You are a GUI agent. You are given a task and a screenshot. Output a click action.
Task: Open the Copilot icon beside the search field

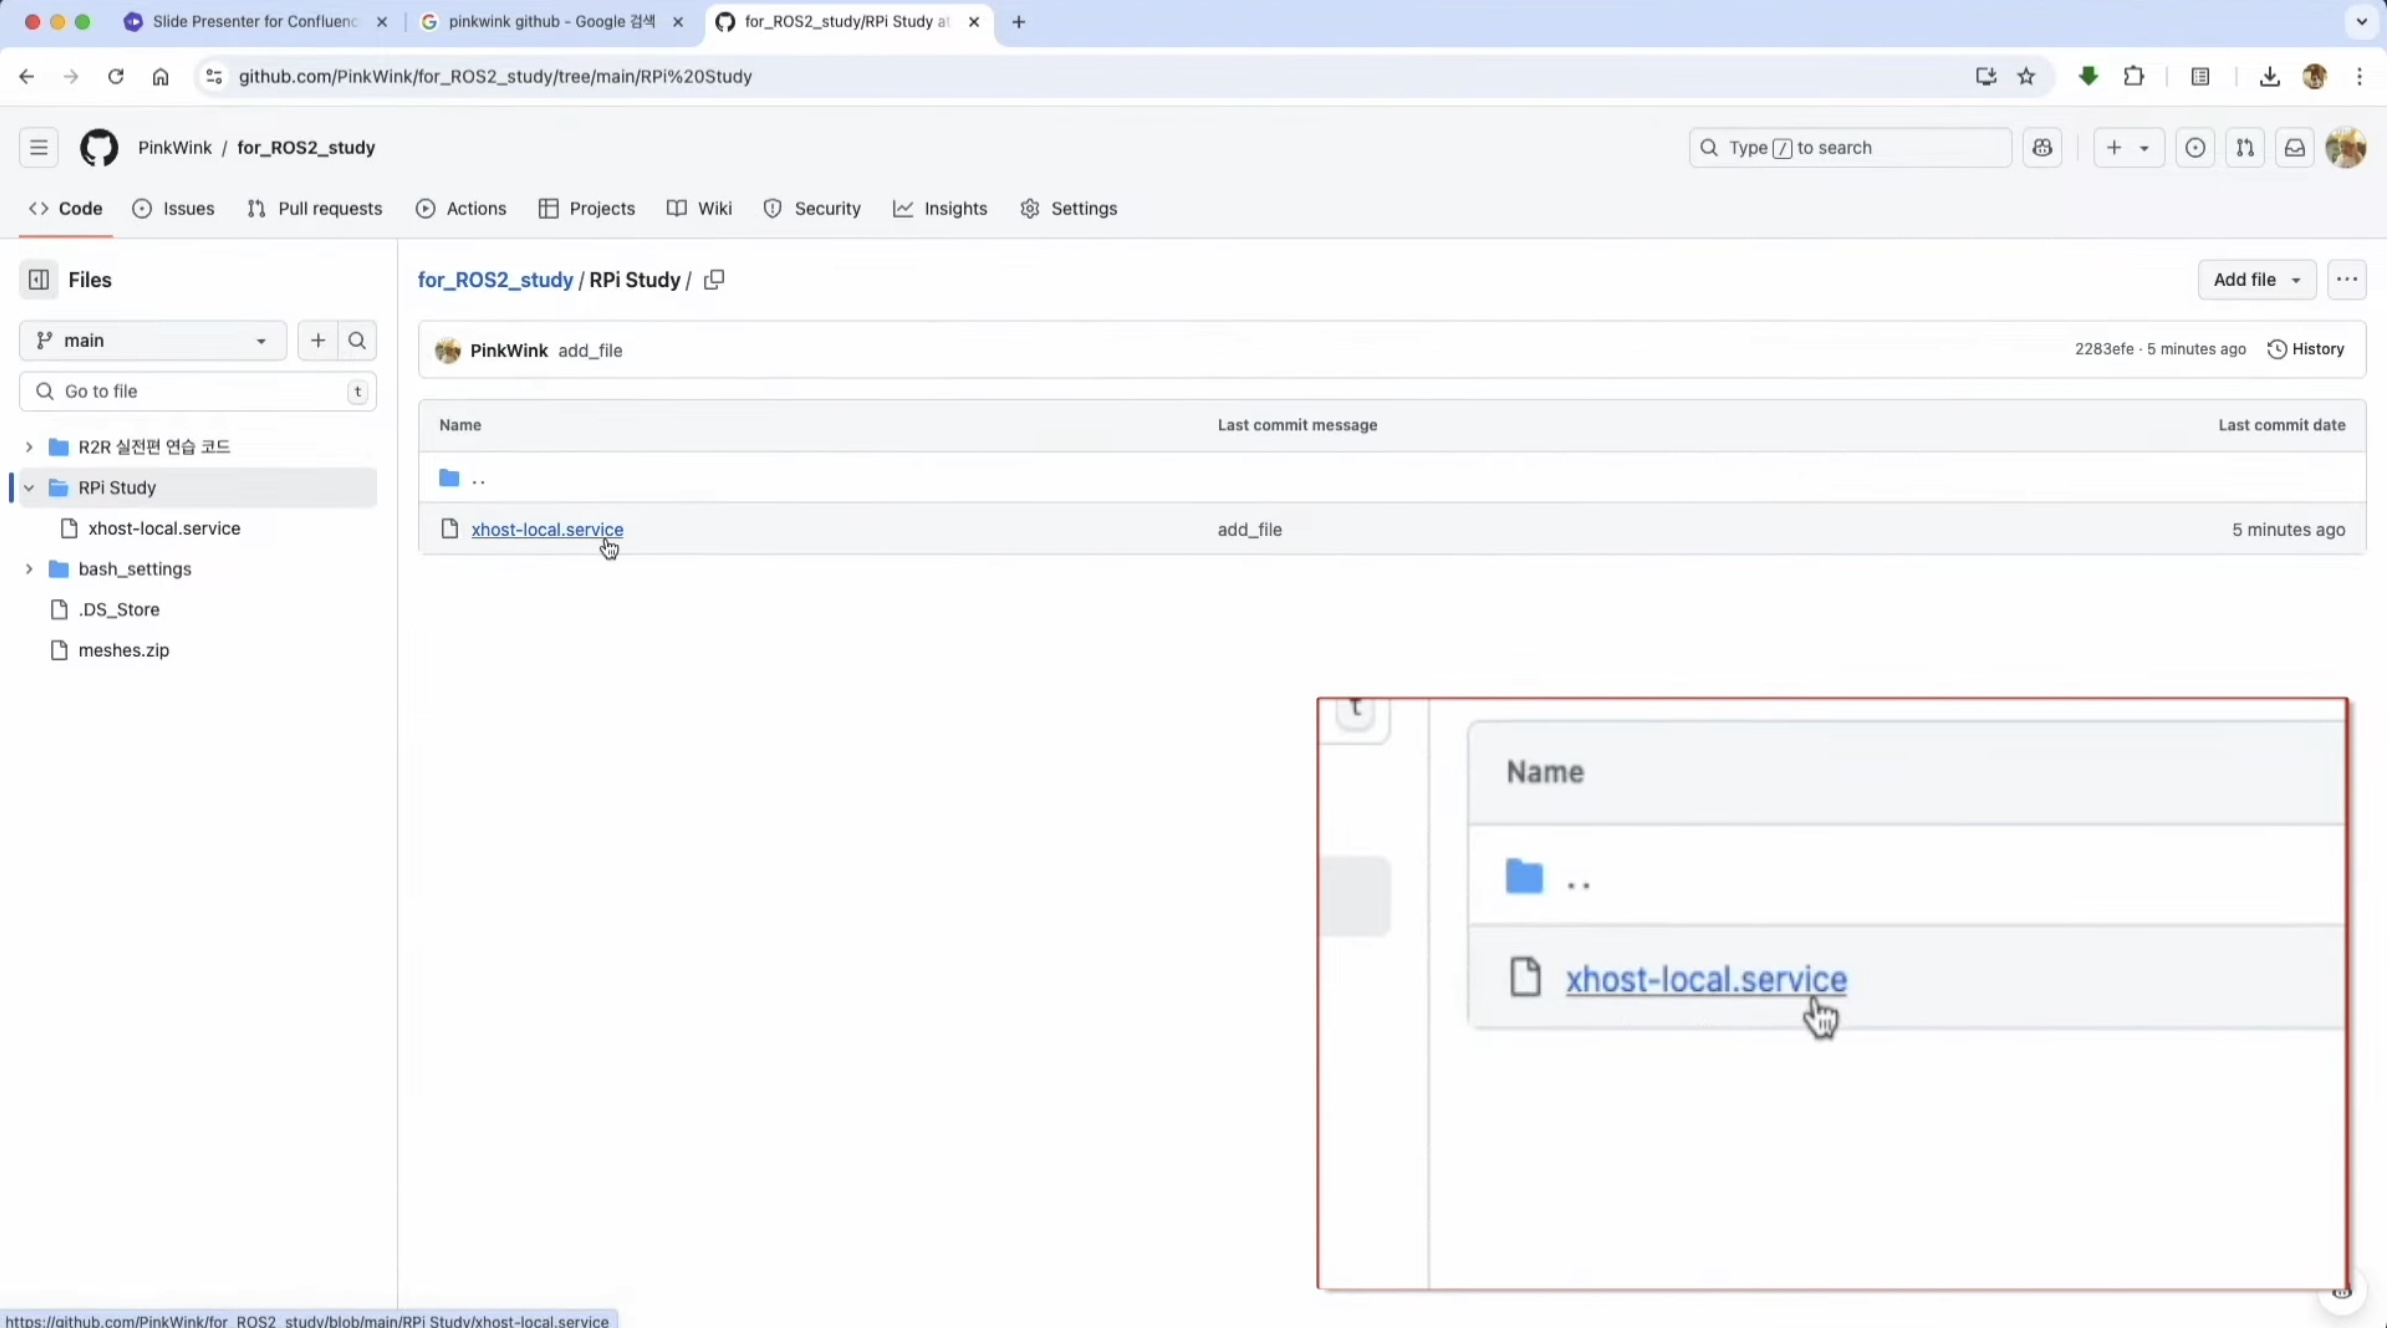[2042, 148]
